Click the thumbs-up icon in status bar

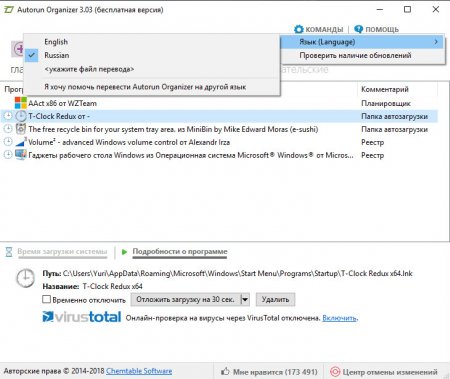(x=225, y=371)
